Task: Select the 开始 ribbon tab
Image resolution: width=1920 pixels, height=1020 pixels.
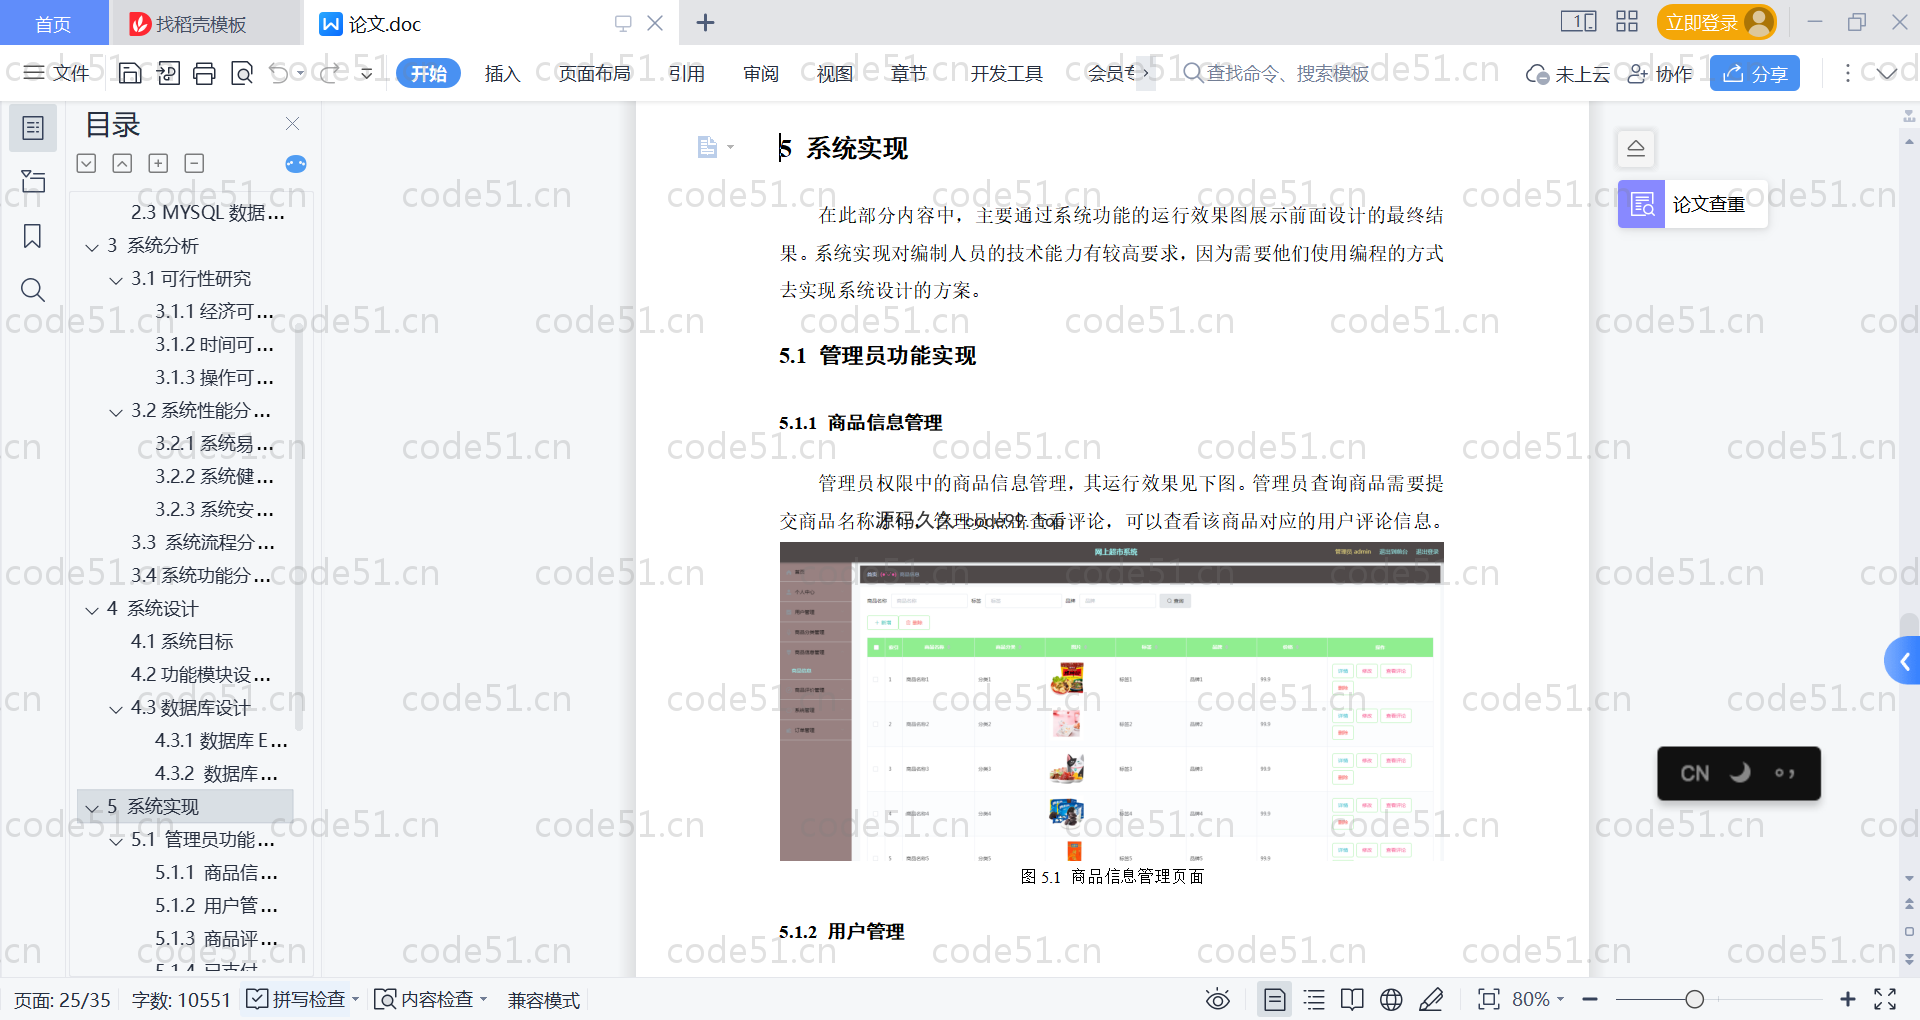Action: click(x=428, y=73)
